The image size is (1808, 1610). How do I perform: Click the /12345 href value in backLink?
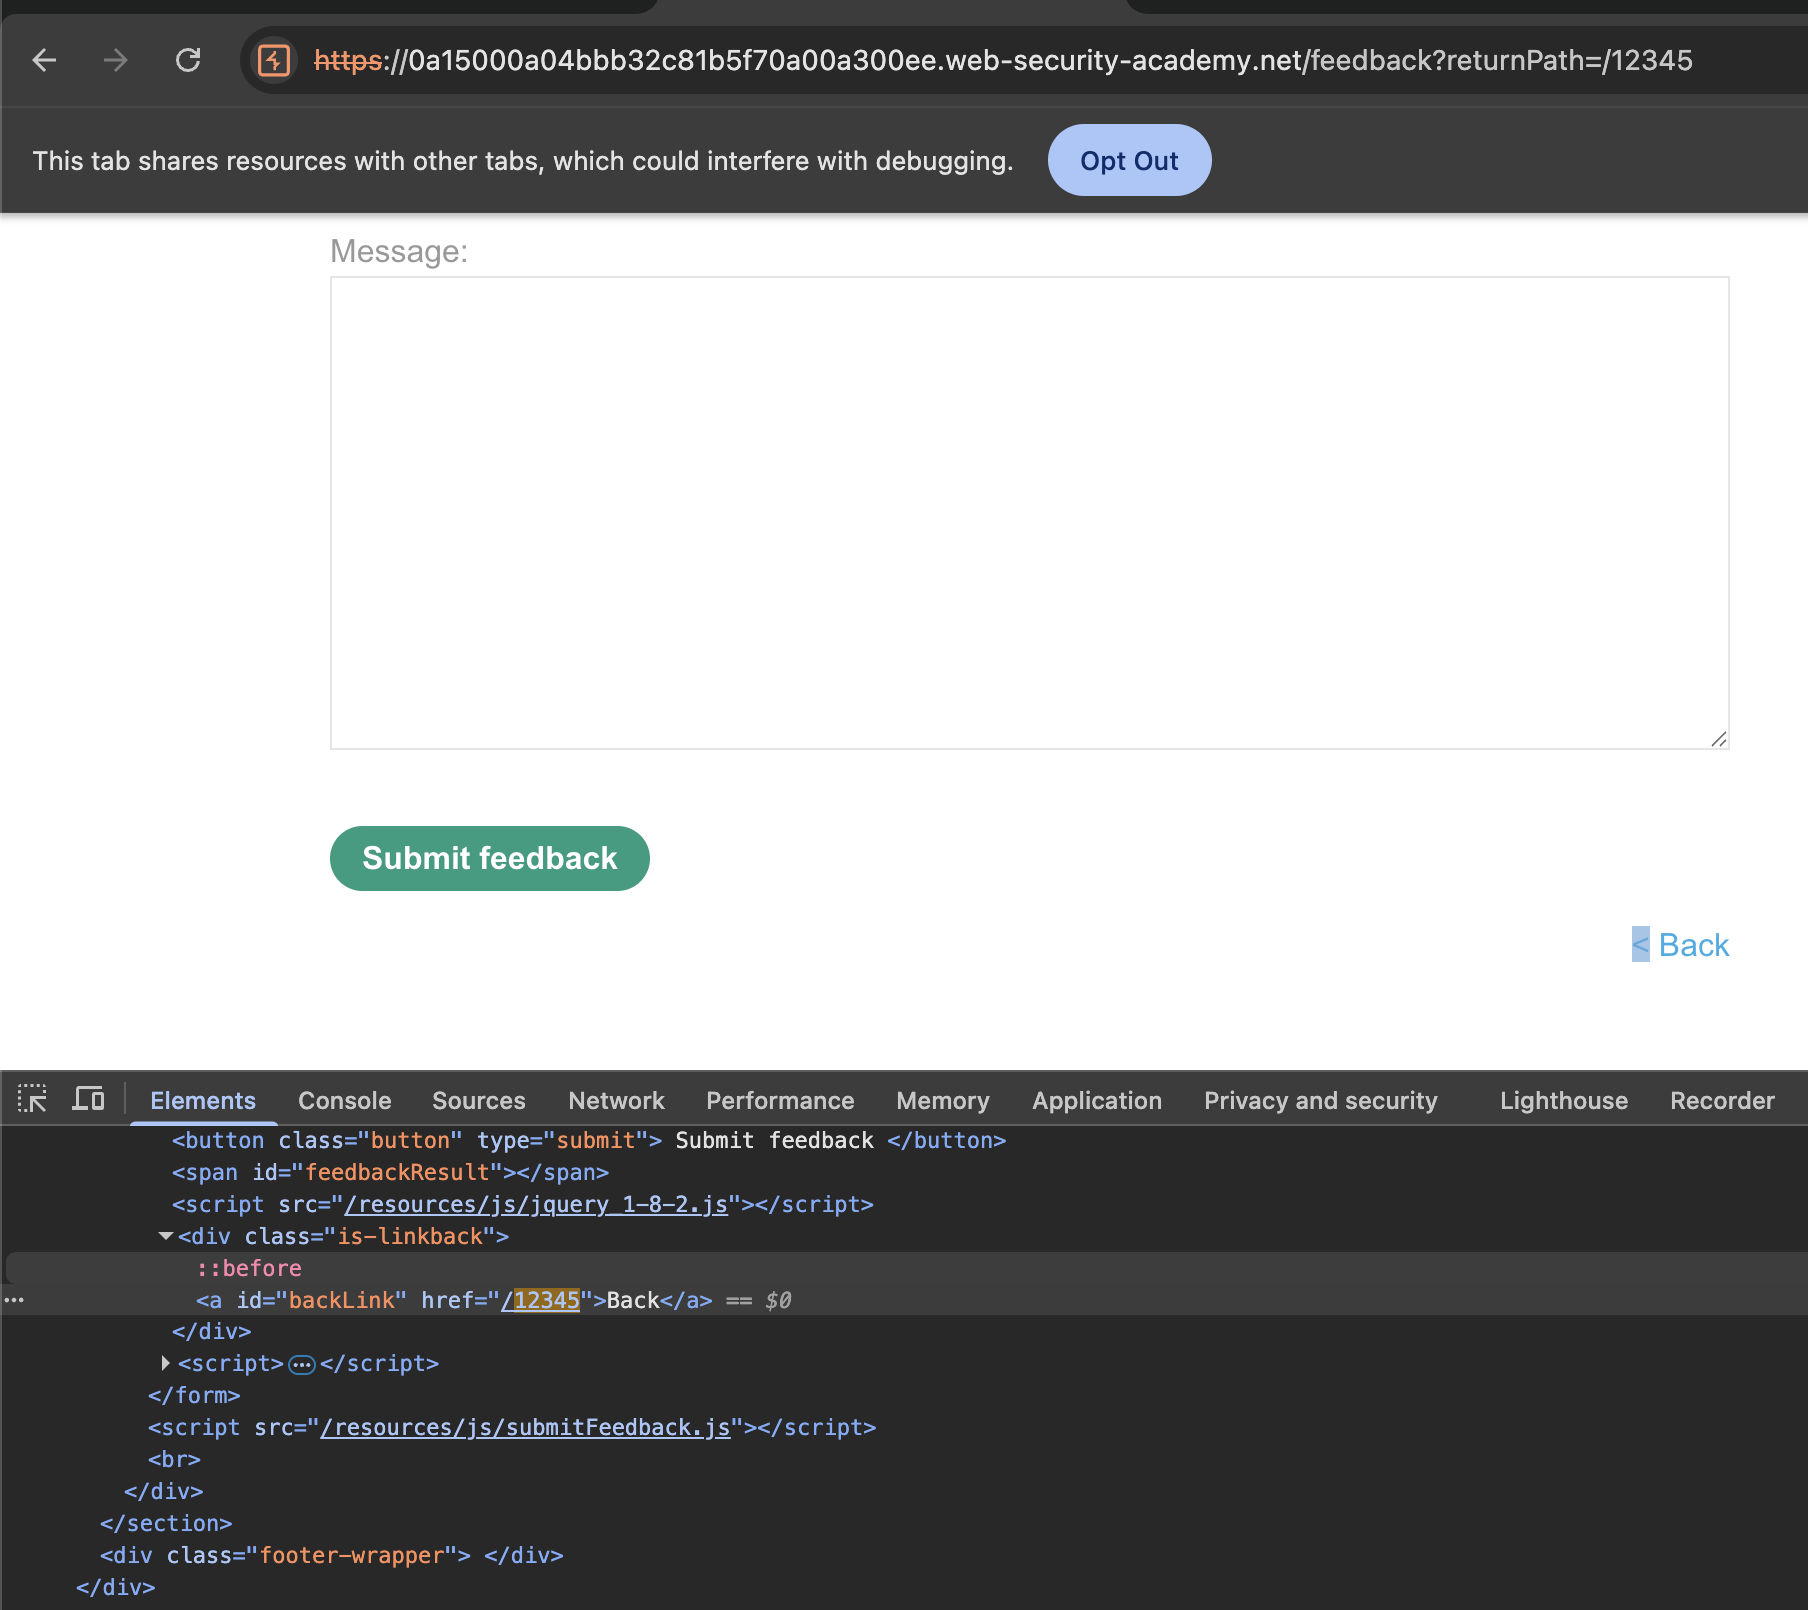(540, 1301)
